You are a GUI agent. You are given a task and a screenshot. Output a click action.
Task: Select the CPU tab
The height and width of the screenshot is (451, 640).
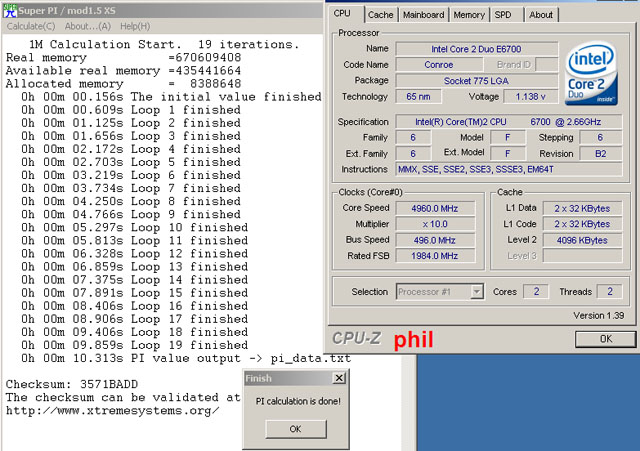(343, 14)
